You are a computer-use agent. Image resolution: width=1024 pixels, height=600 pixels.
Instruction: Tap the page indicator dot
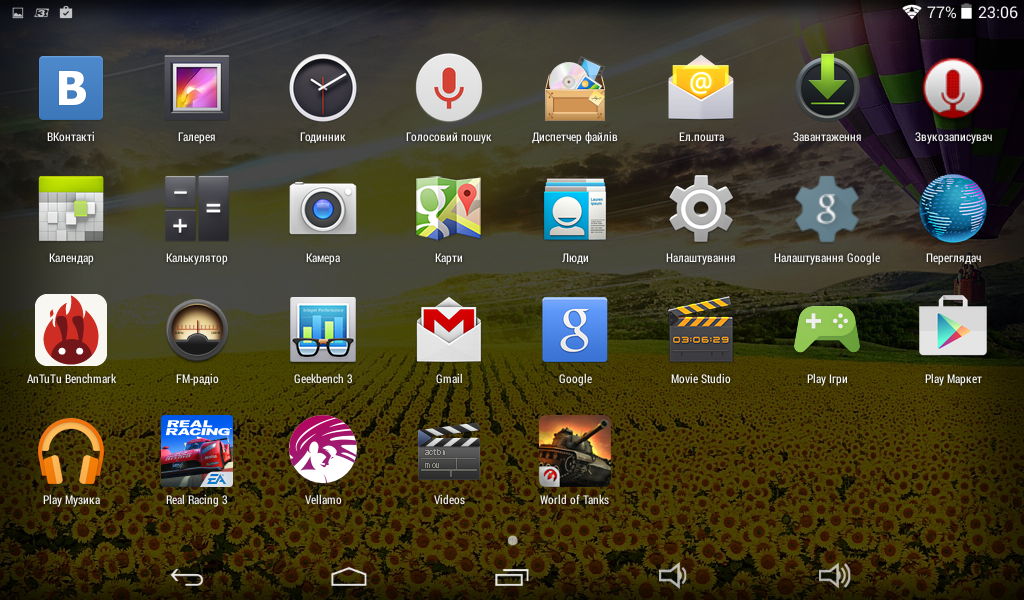click(513, 541)
